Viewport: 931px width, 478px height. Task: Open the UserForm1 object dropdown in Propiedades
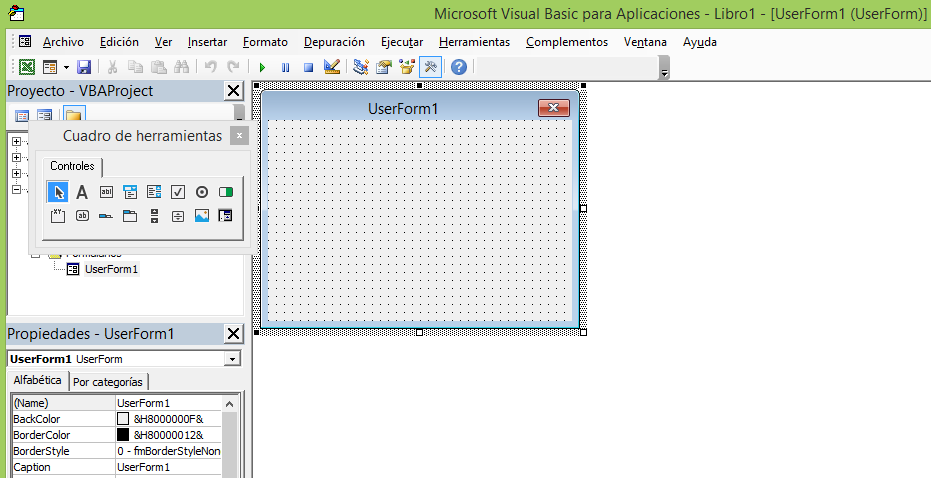coord(232,359)
